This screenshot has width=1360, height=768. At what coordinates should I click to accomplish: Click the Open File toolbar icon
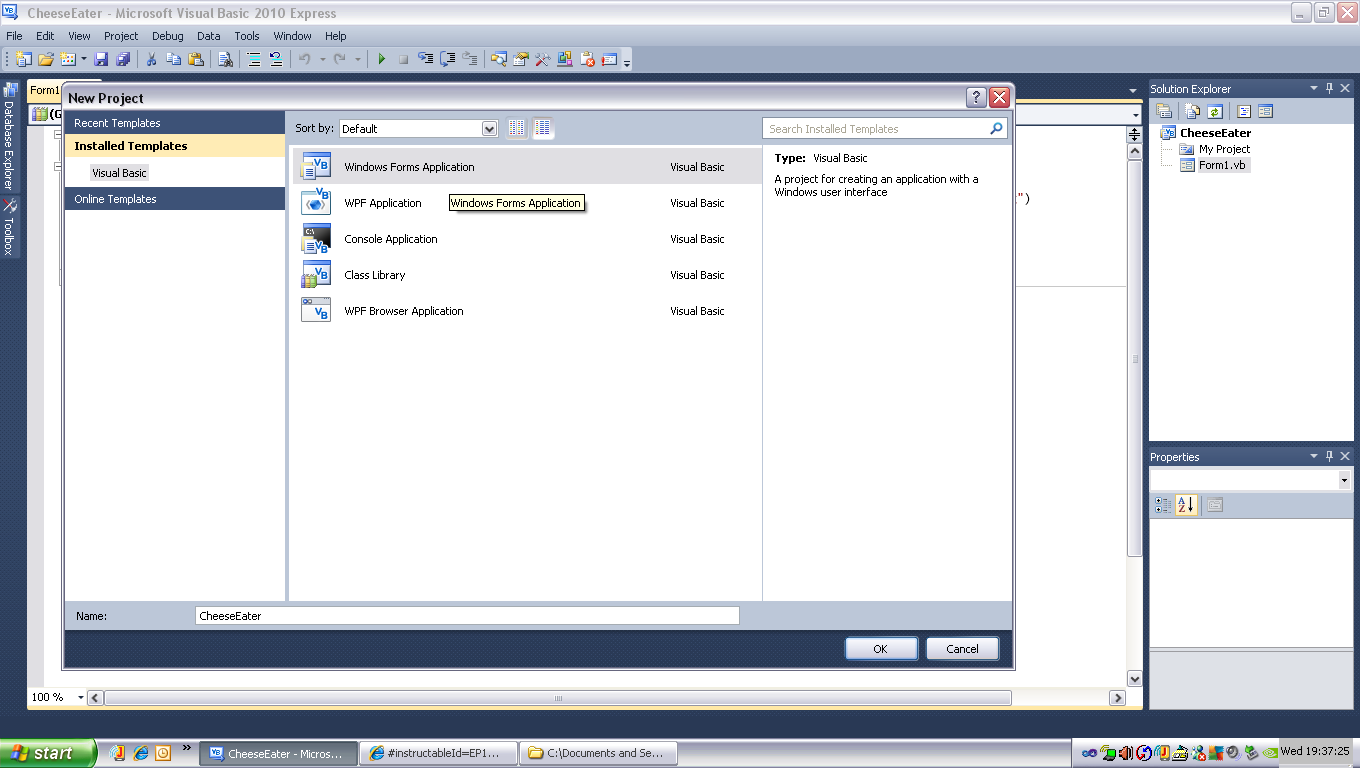click(46, 60)
